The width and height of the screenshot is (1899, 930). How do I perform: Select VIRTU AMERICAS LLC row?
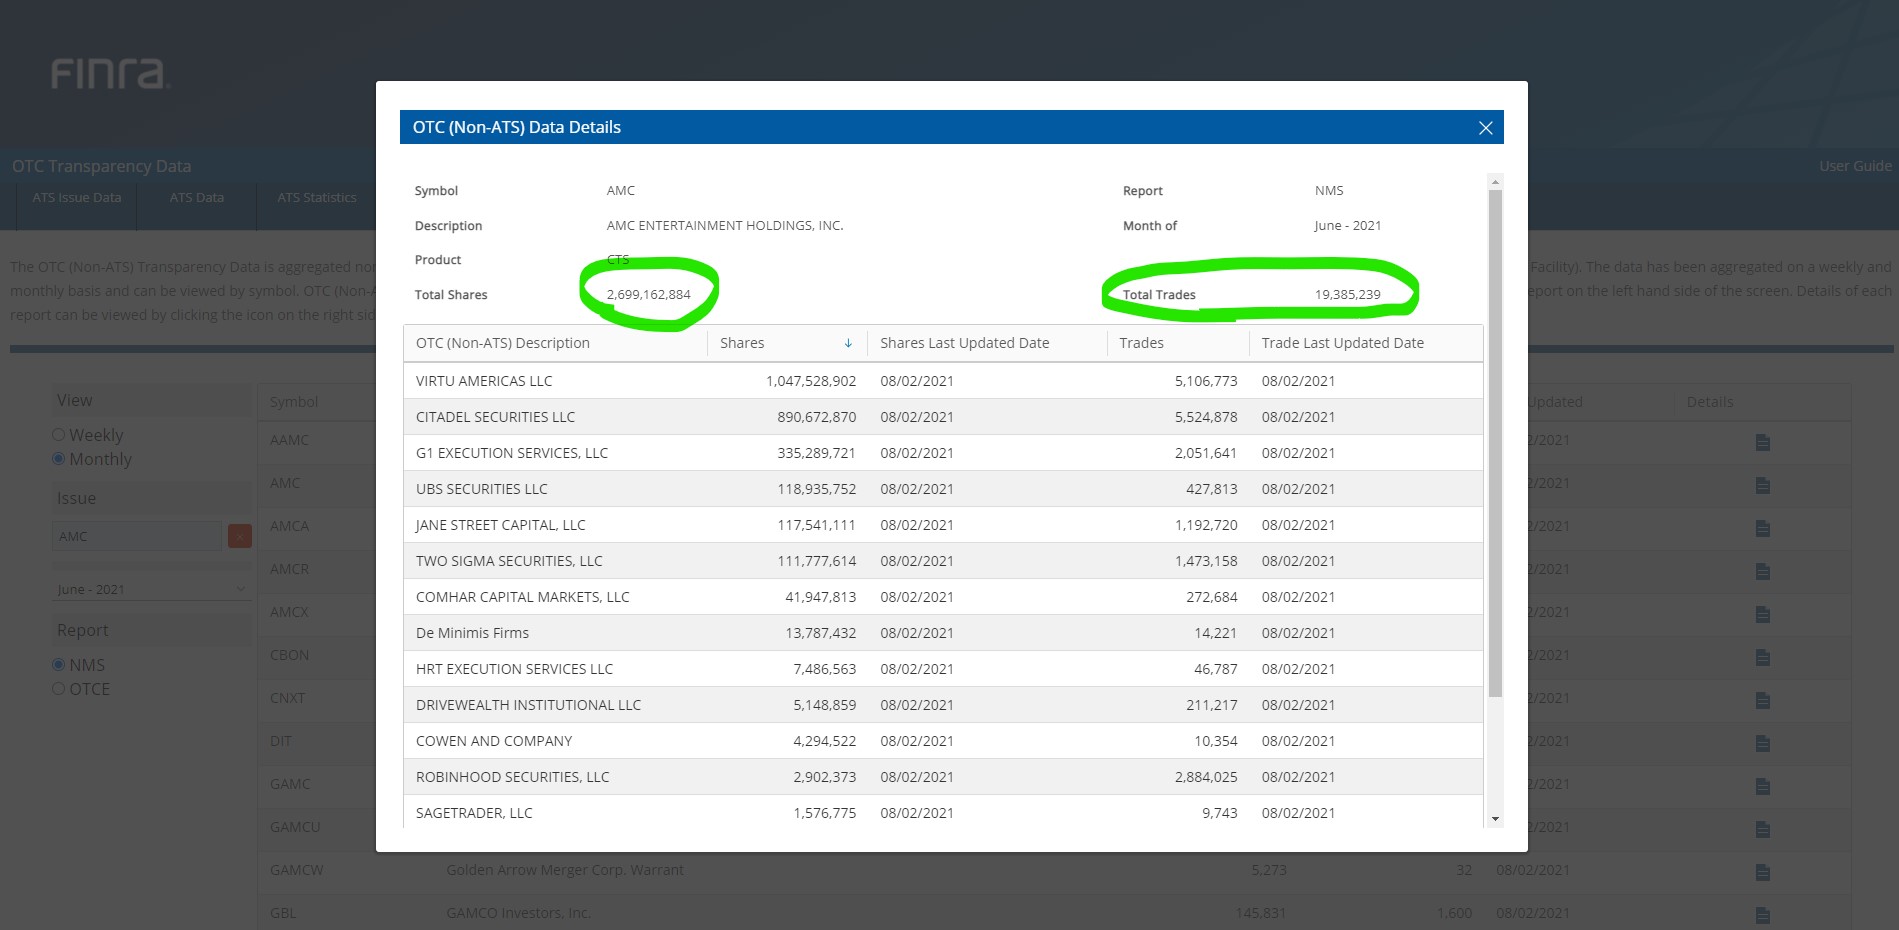point(943,381)
